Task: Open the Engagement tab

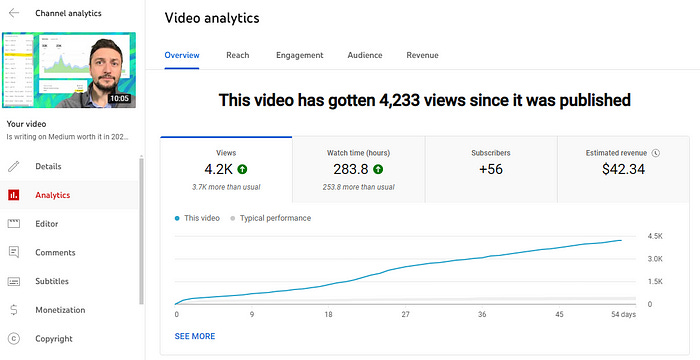Action: pos(300,55)
